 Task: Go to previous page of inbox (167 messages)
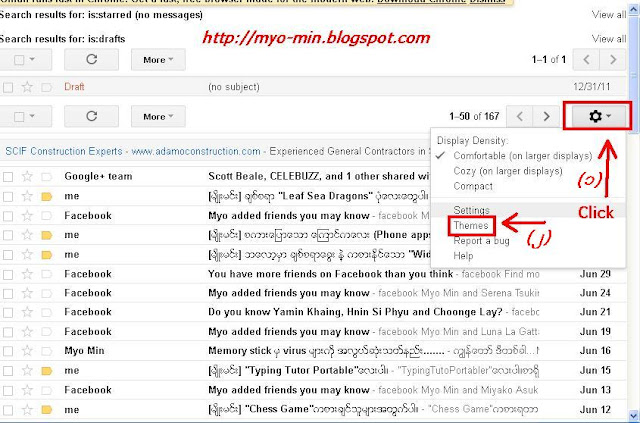(520, 116)
